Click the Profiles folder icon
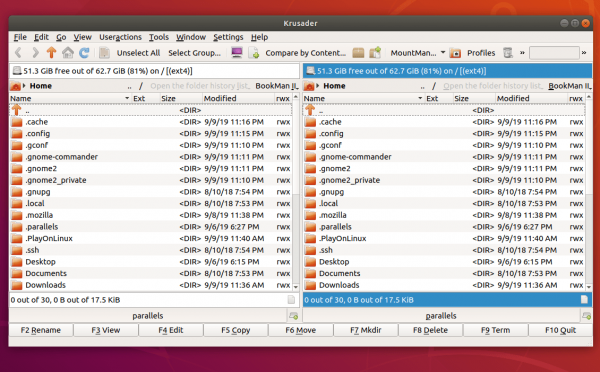Viewport: 600px width, 372px height. [x=455, y=53]
